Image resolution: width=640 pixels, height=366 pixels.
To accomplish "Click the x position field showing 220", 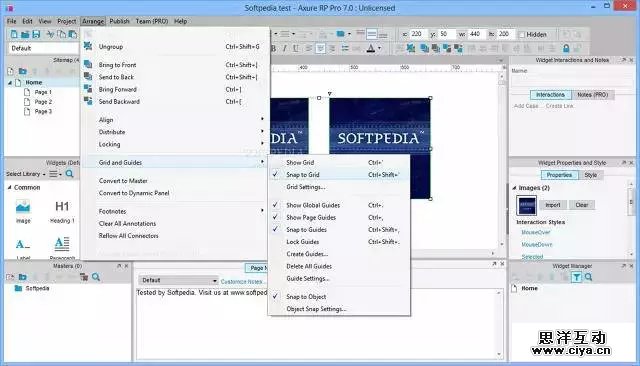I will point(418,34).
